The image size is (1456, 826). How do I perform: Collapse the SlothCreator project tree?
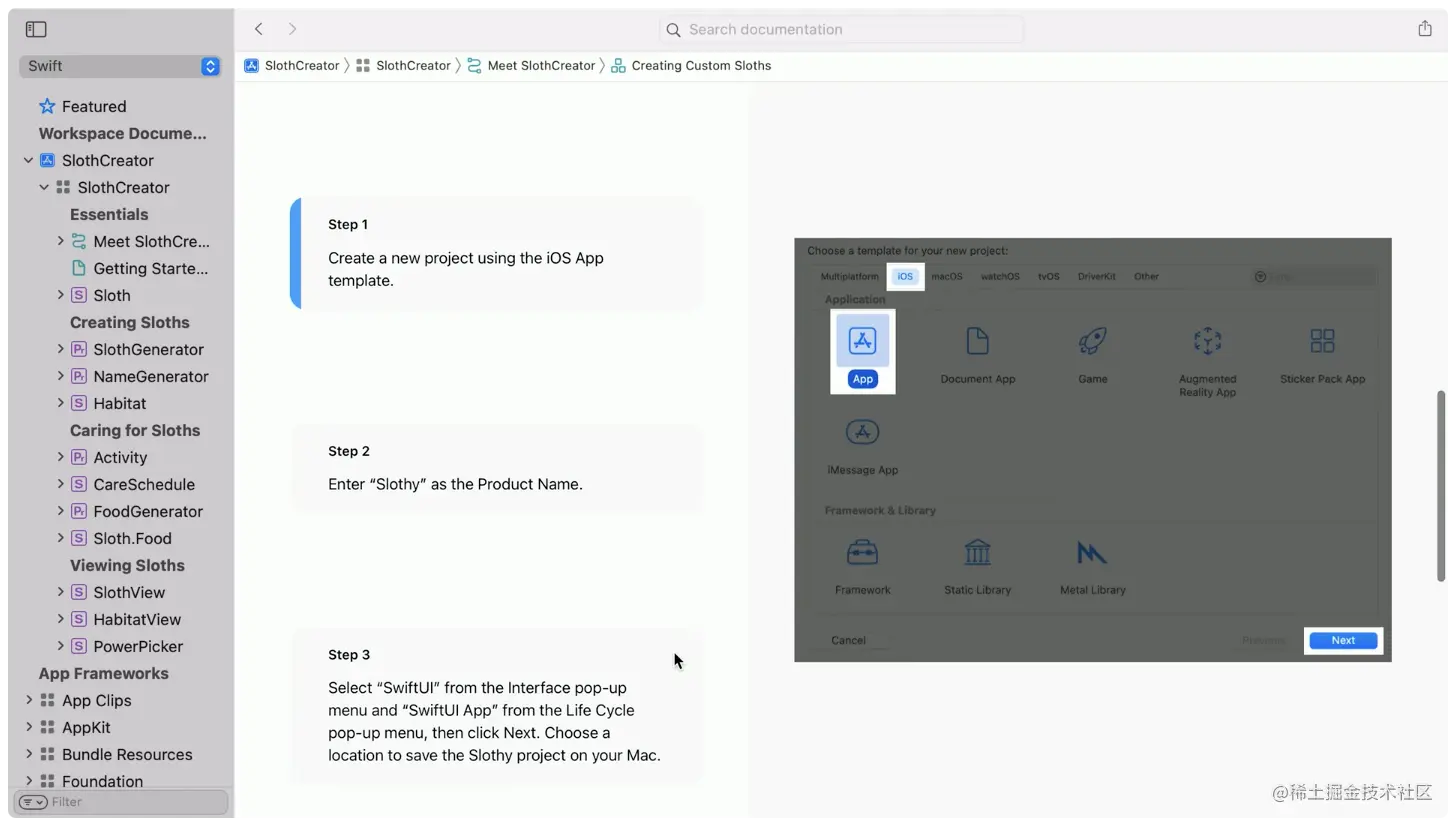[x=28, y=160]
